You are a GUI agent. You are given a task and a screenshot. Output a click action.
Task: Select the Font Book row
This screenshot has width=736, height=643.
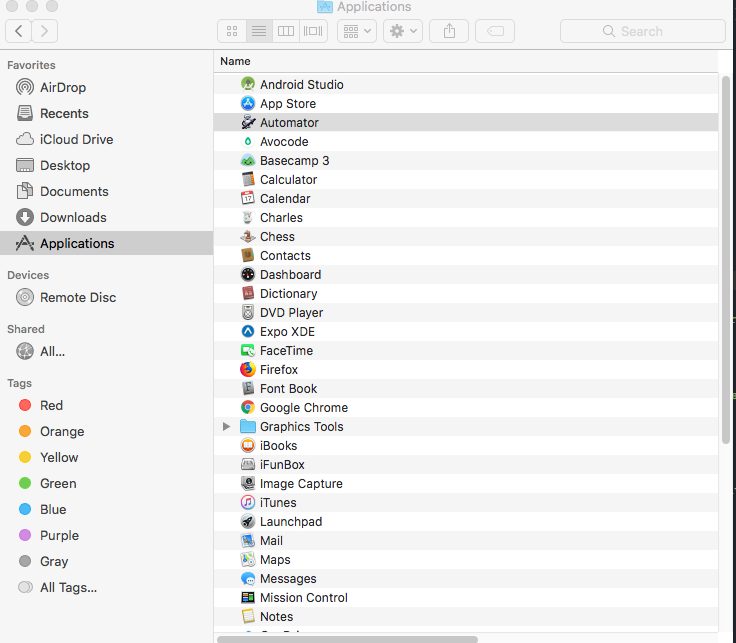(466, 389)
